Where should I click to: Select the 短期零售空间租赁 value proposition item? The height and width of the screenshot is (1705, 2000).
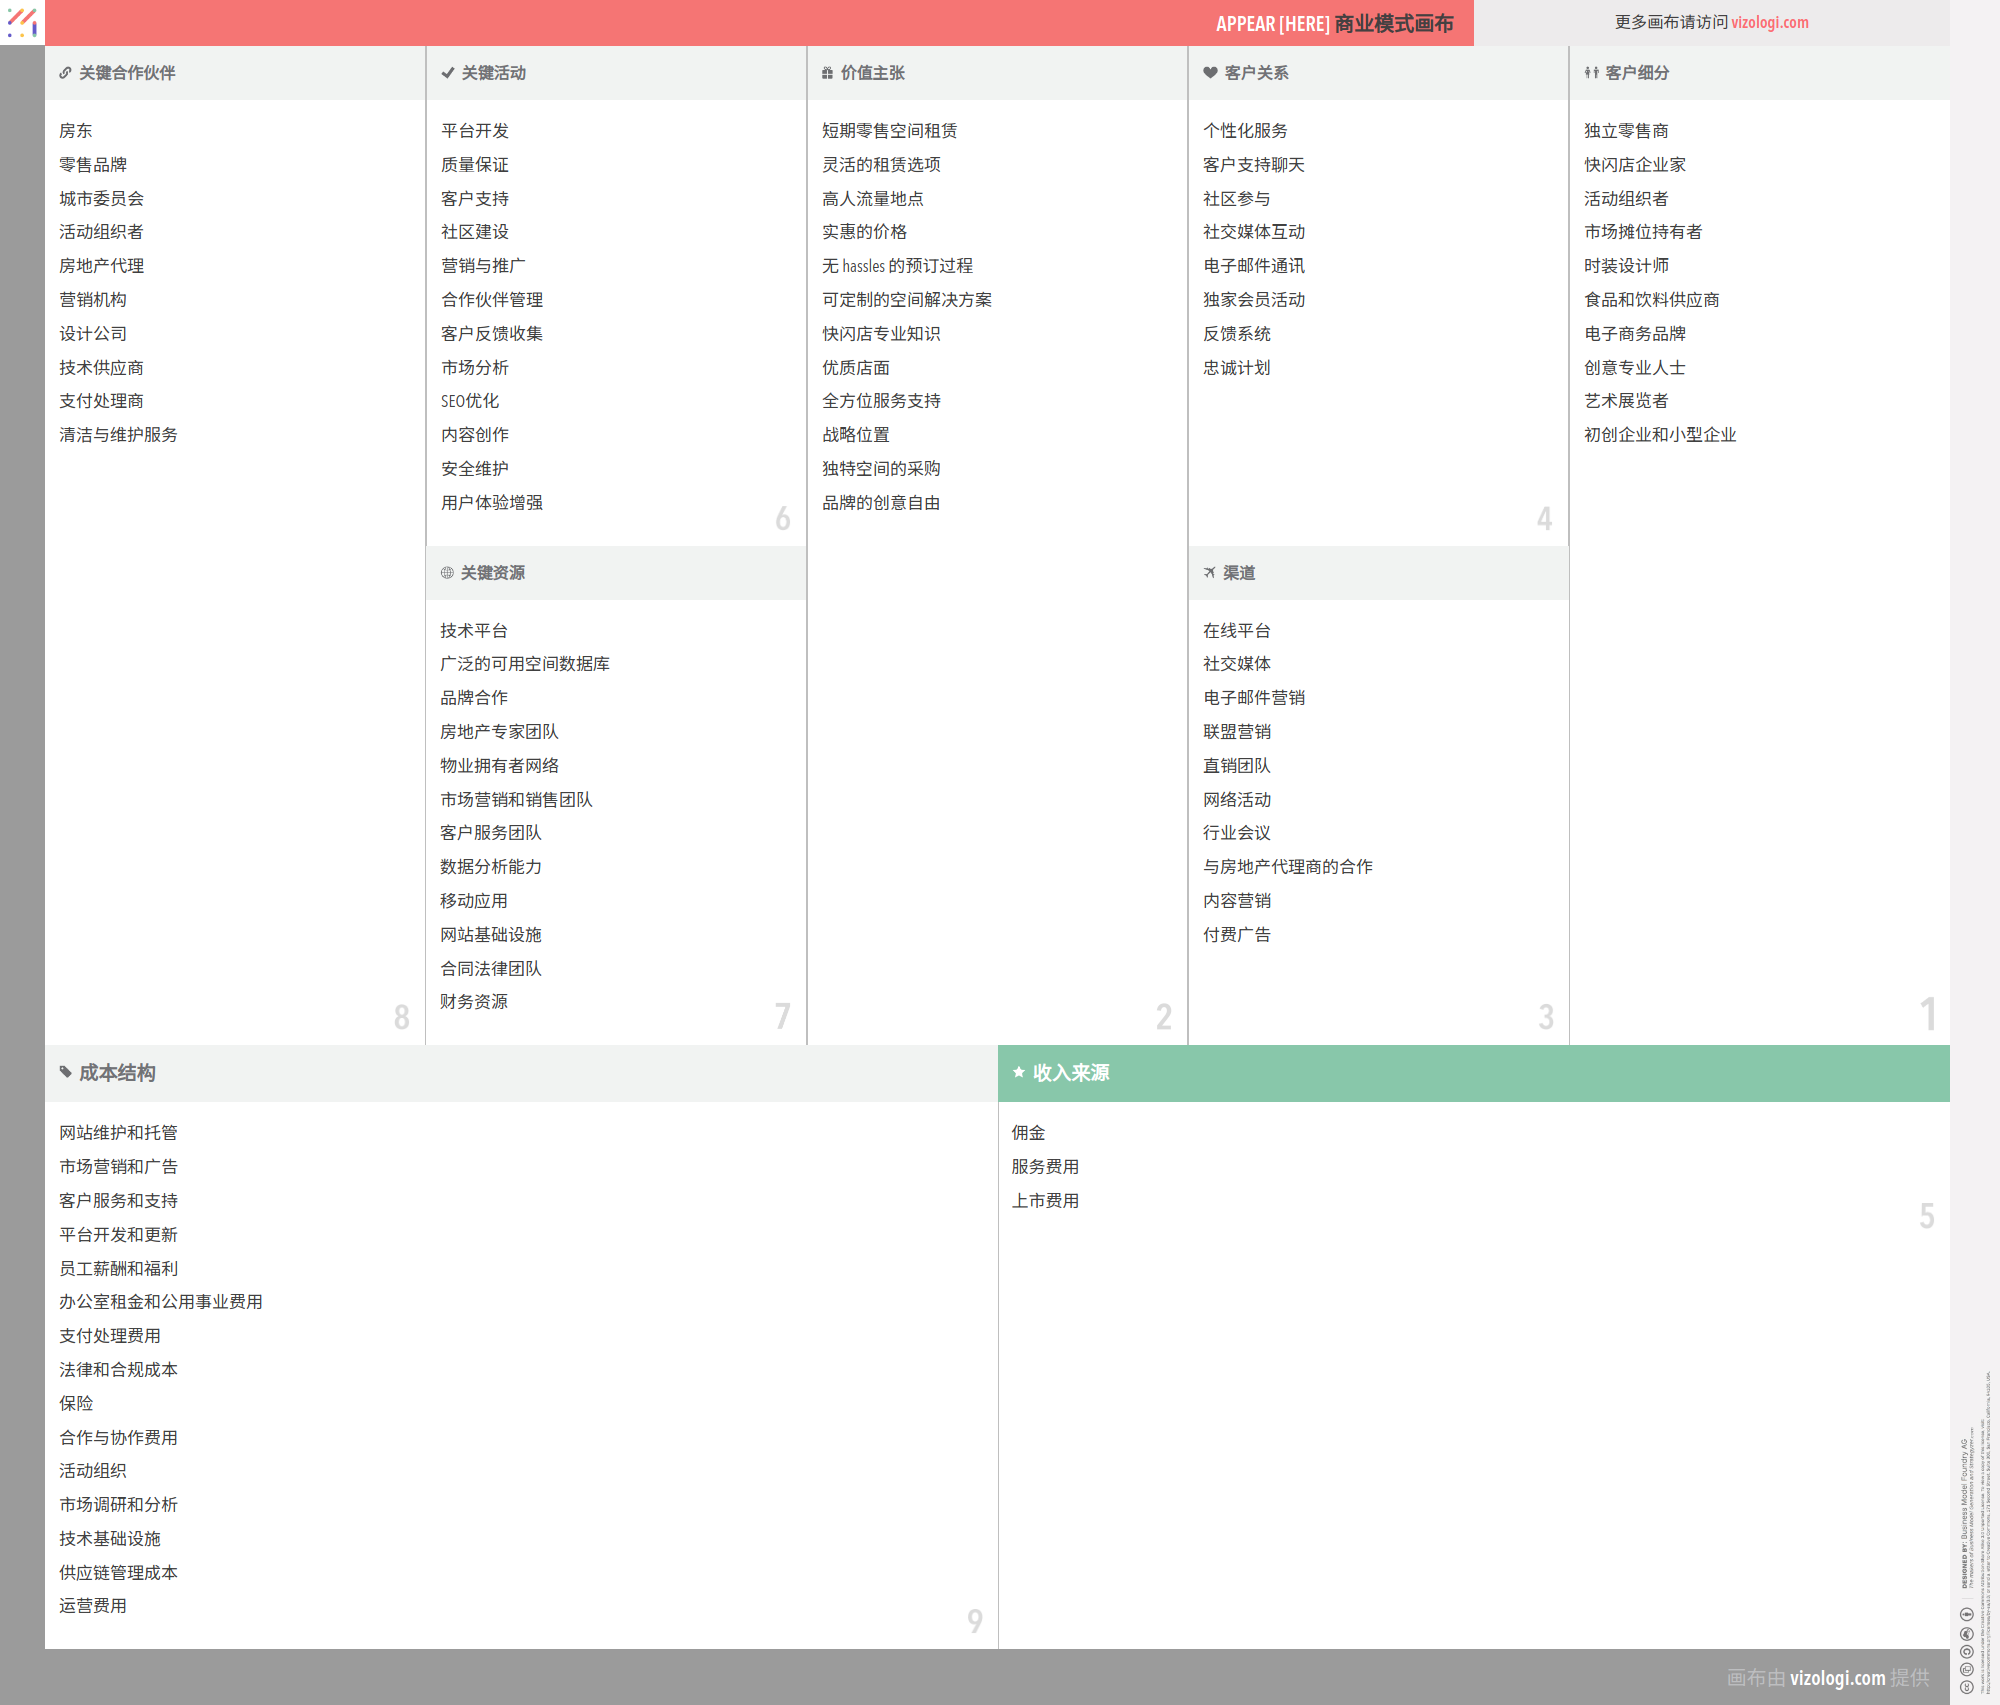pyautogui.click(x=889, y=131)
